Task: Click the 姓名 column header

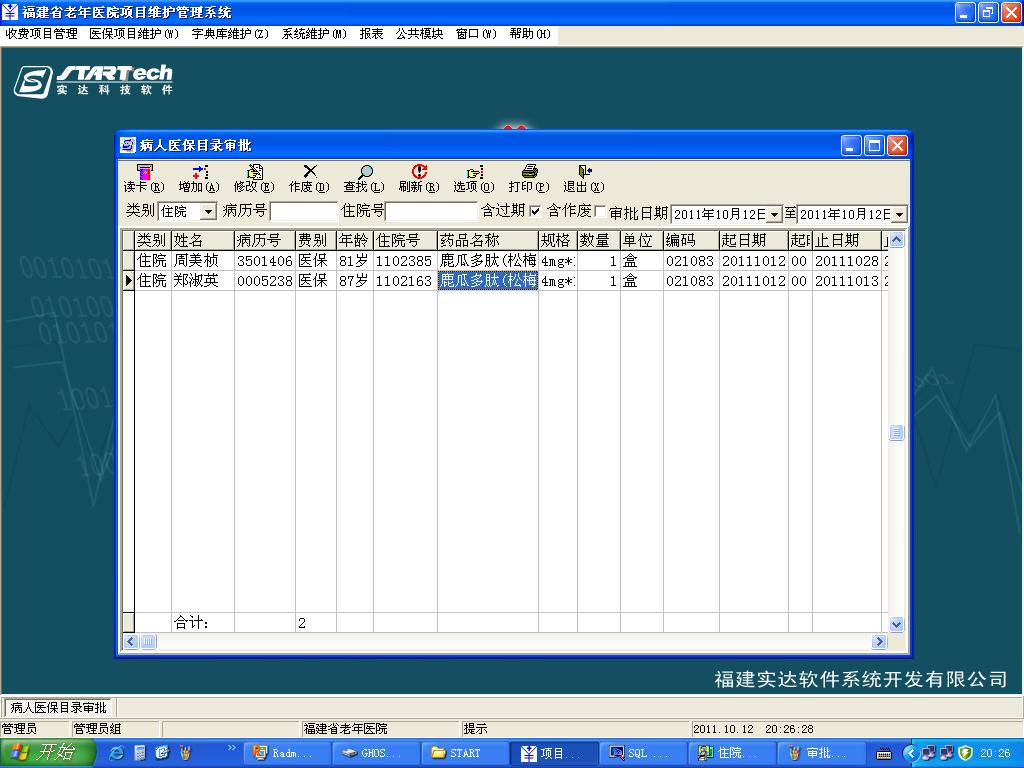Action: pos(202,240)
